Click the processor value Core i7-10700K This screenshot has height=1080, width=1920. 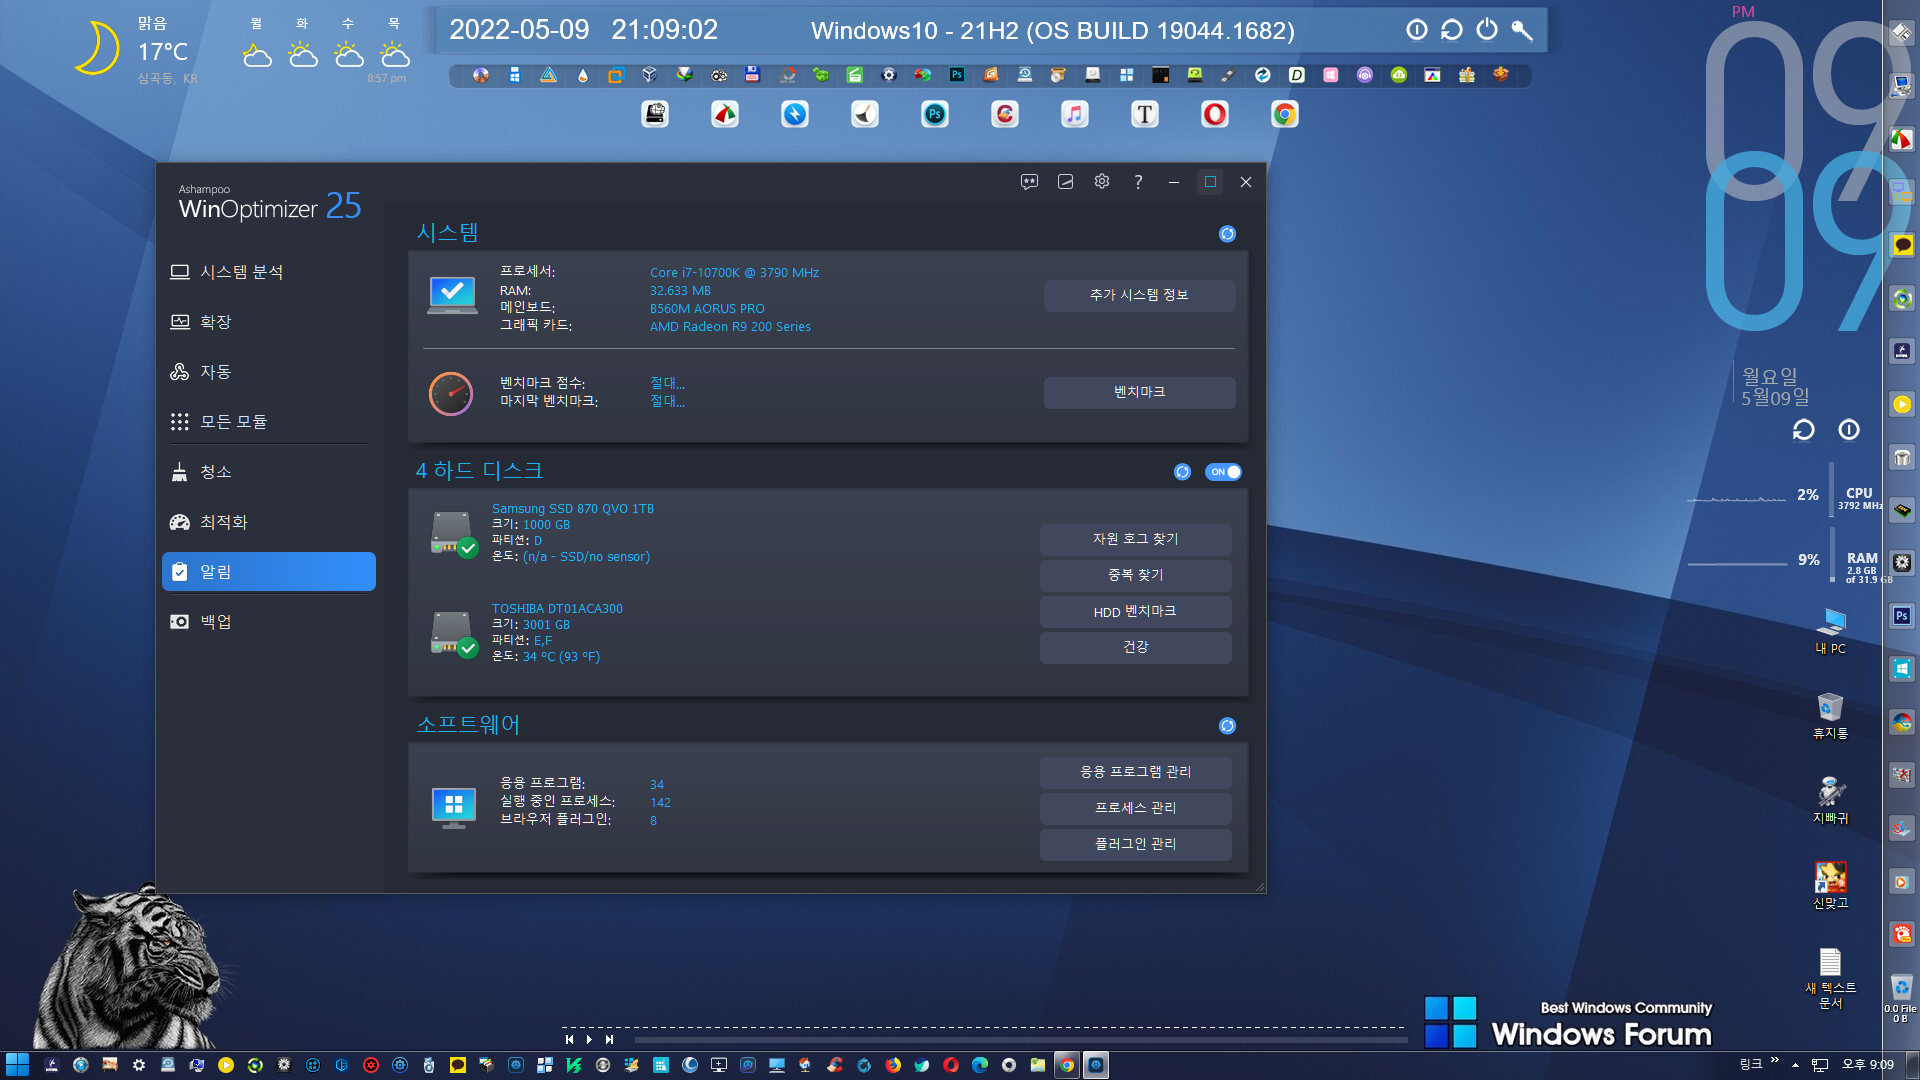[x=734, y=272]
